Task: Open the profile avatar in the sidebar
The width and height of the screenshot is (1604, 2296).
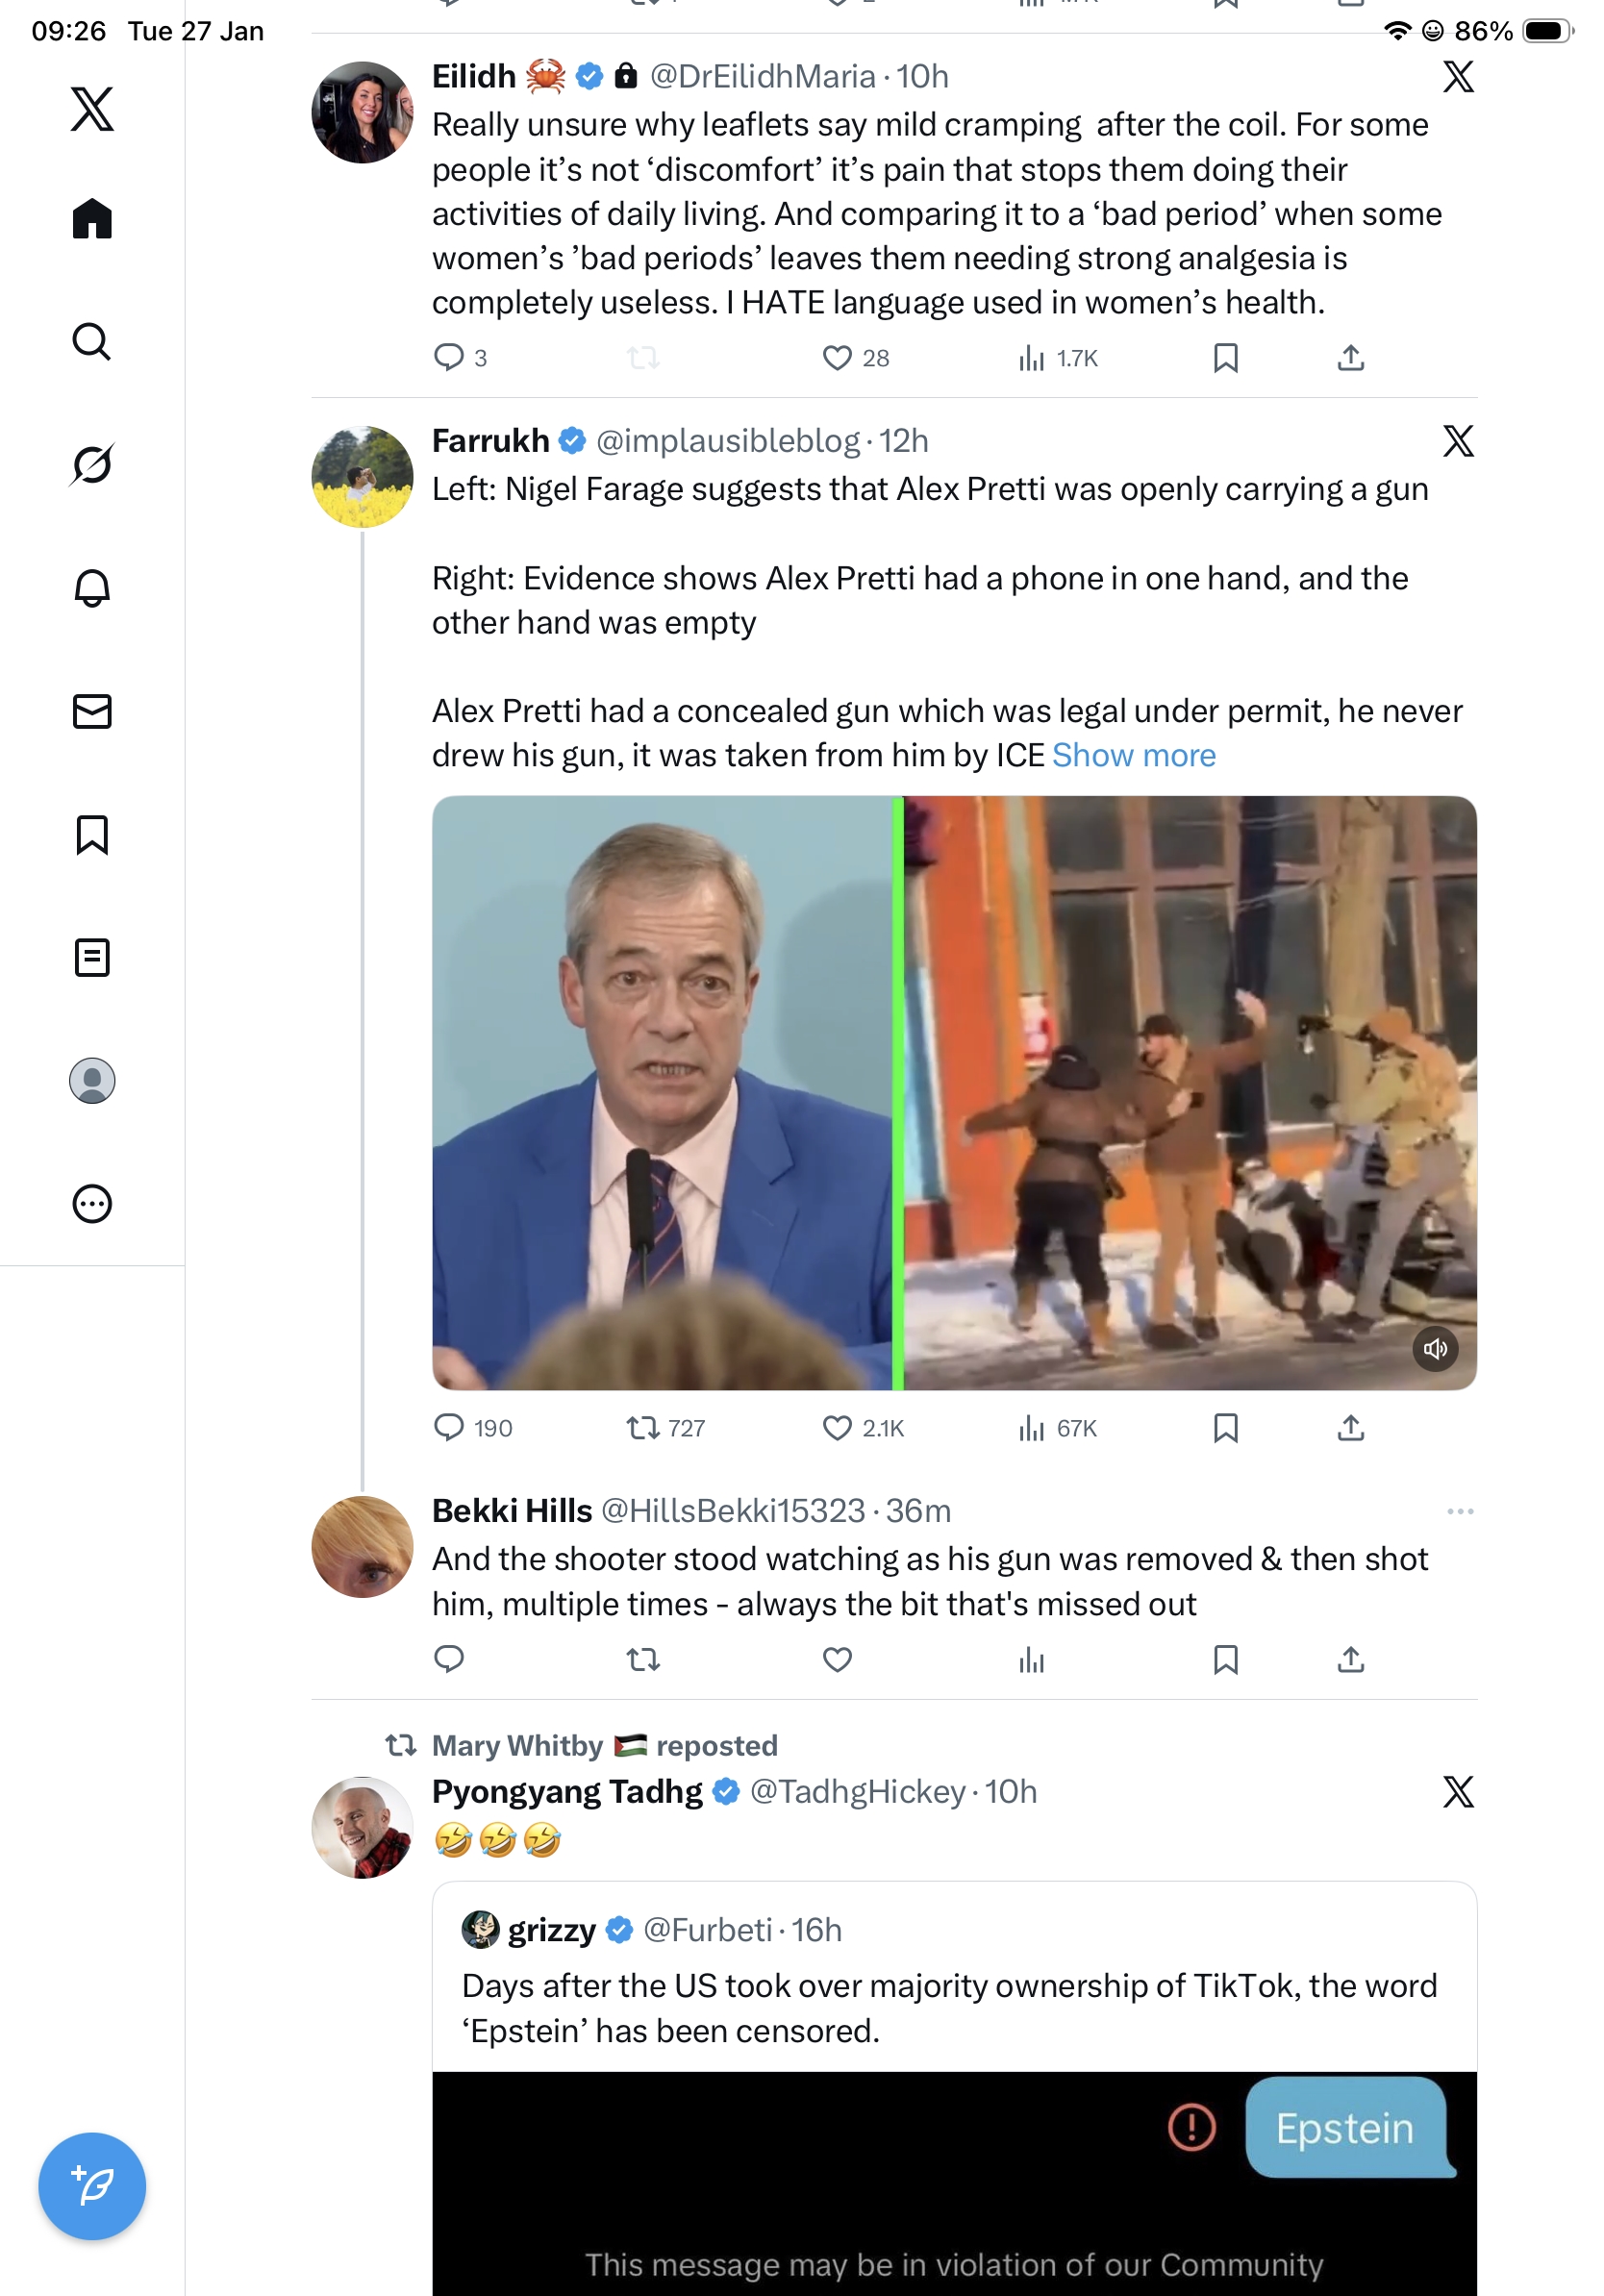Action: 92,1080
